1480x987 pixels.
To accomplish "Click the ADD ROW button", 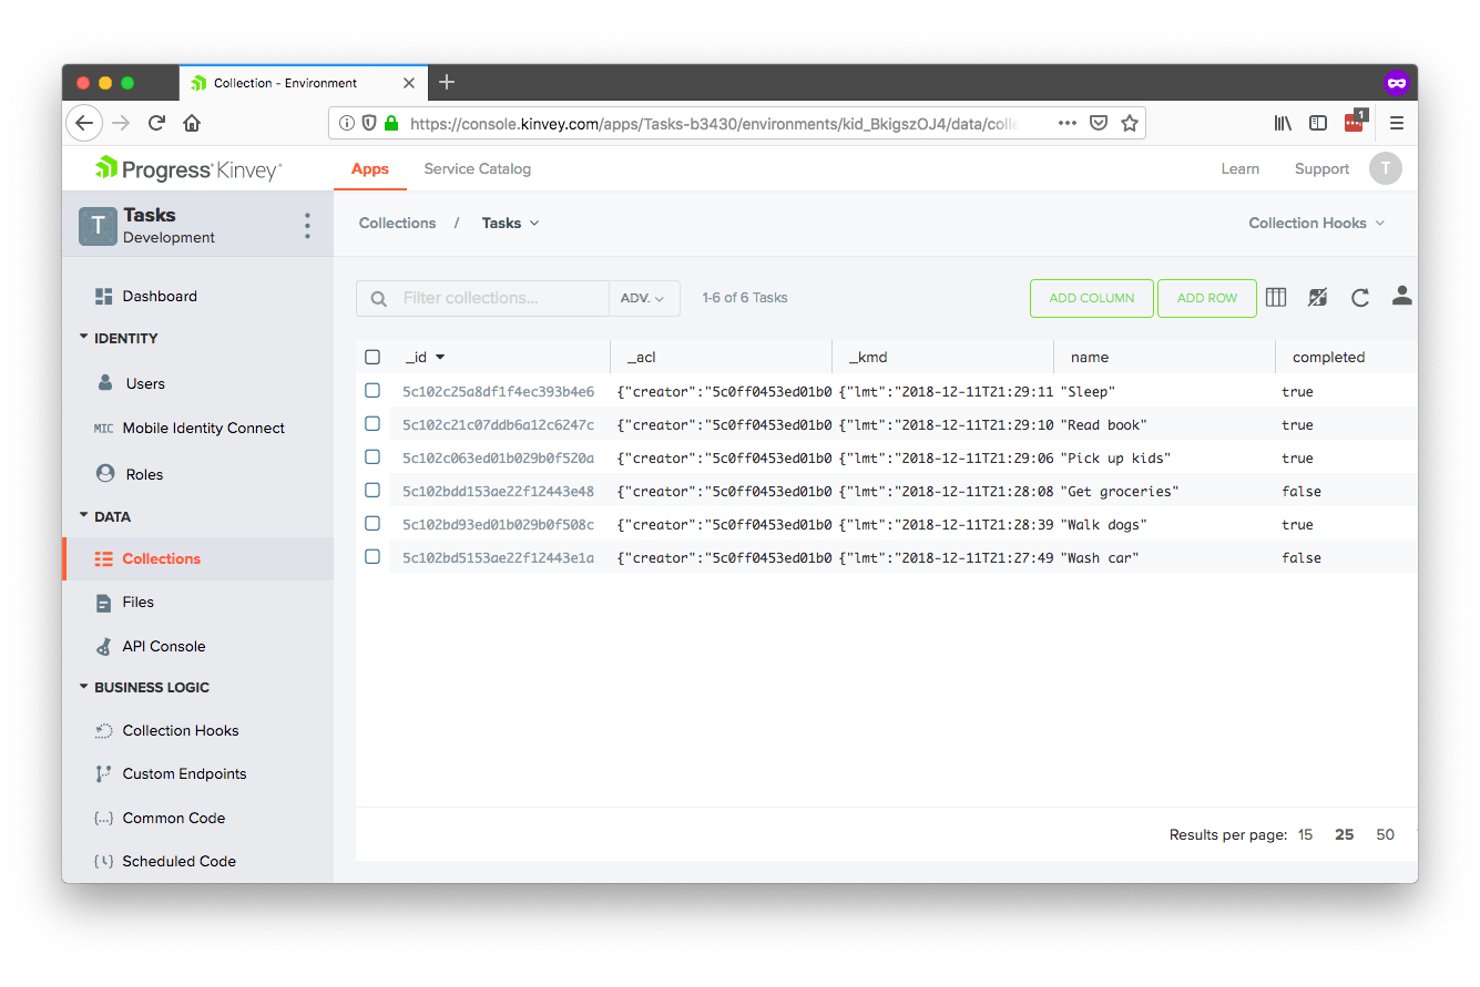I will pyautogui.click(x=1207, y=298).
